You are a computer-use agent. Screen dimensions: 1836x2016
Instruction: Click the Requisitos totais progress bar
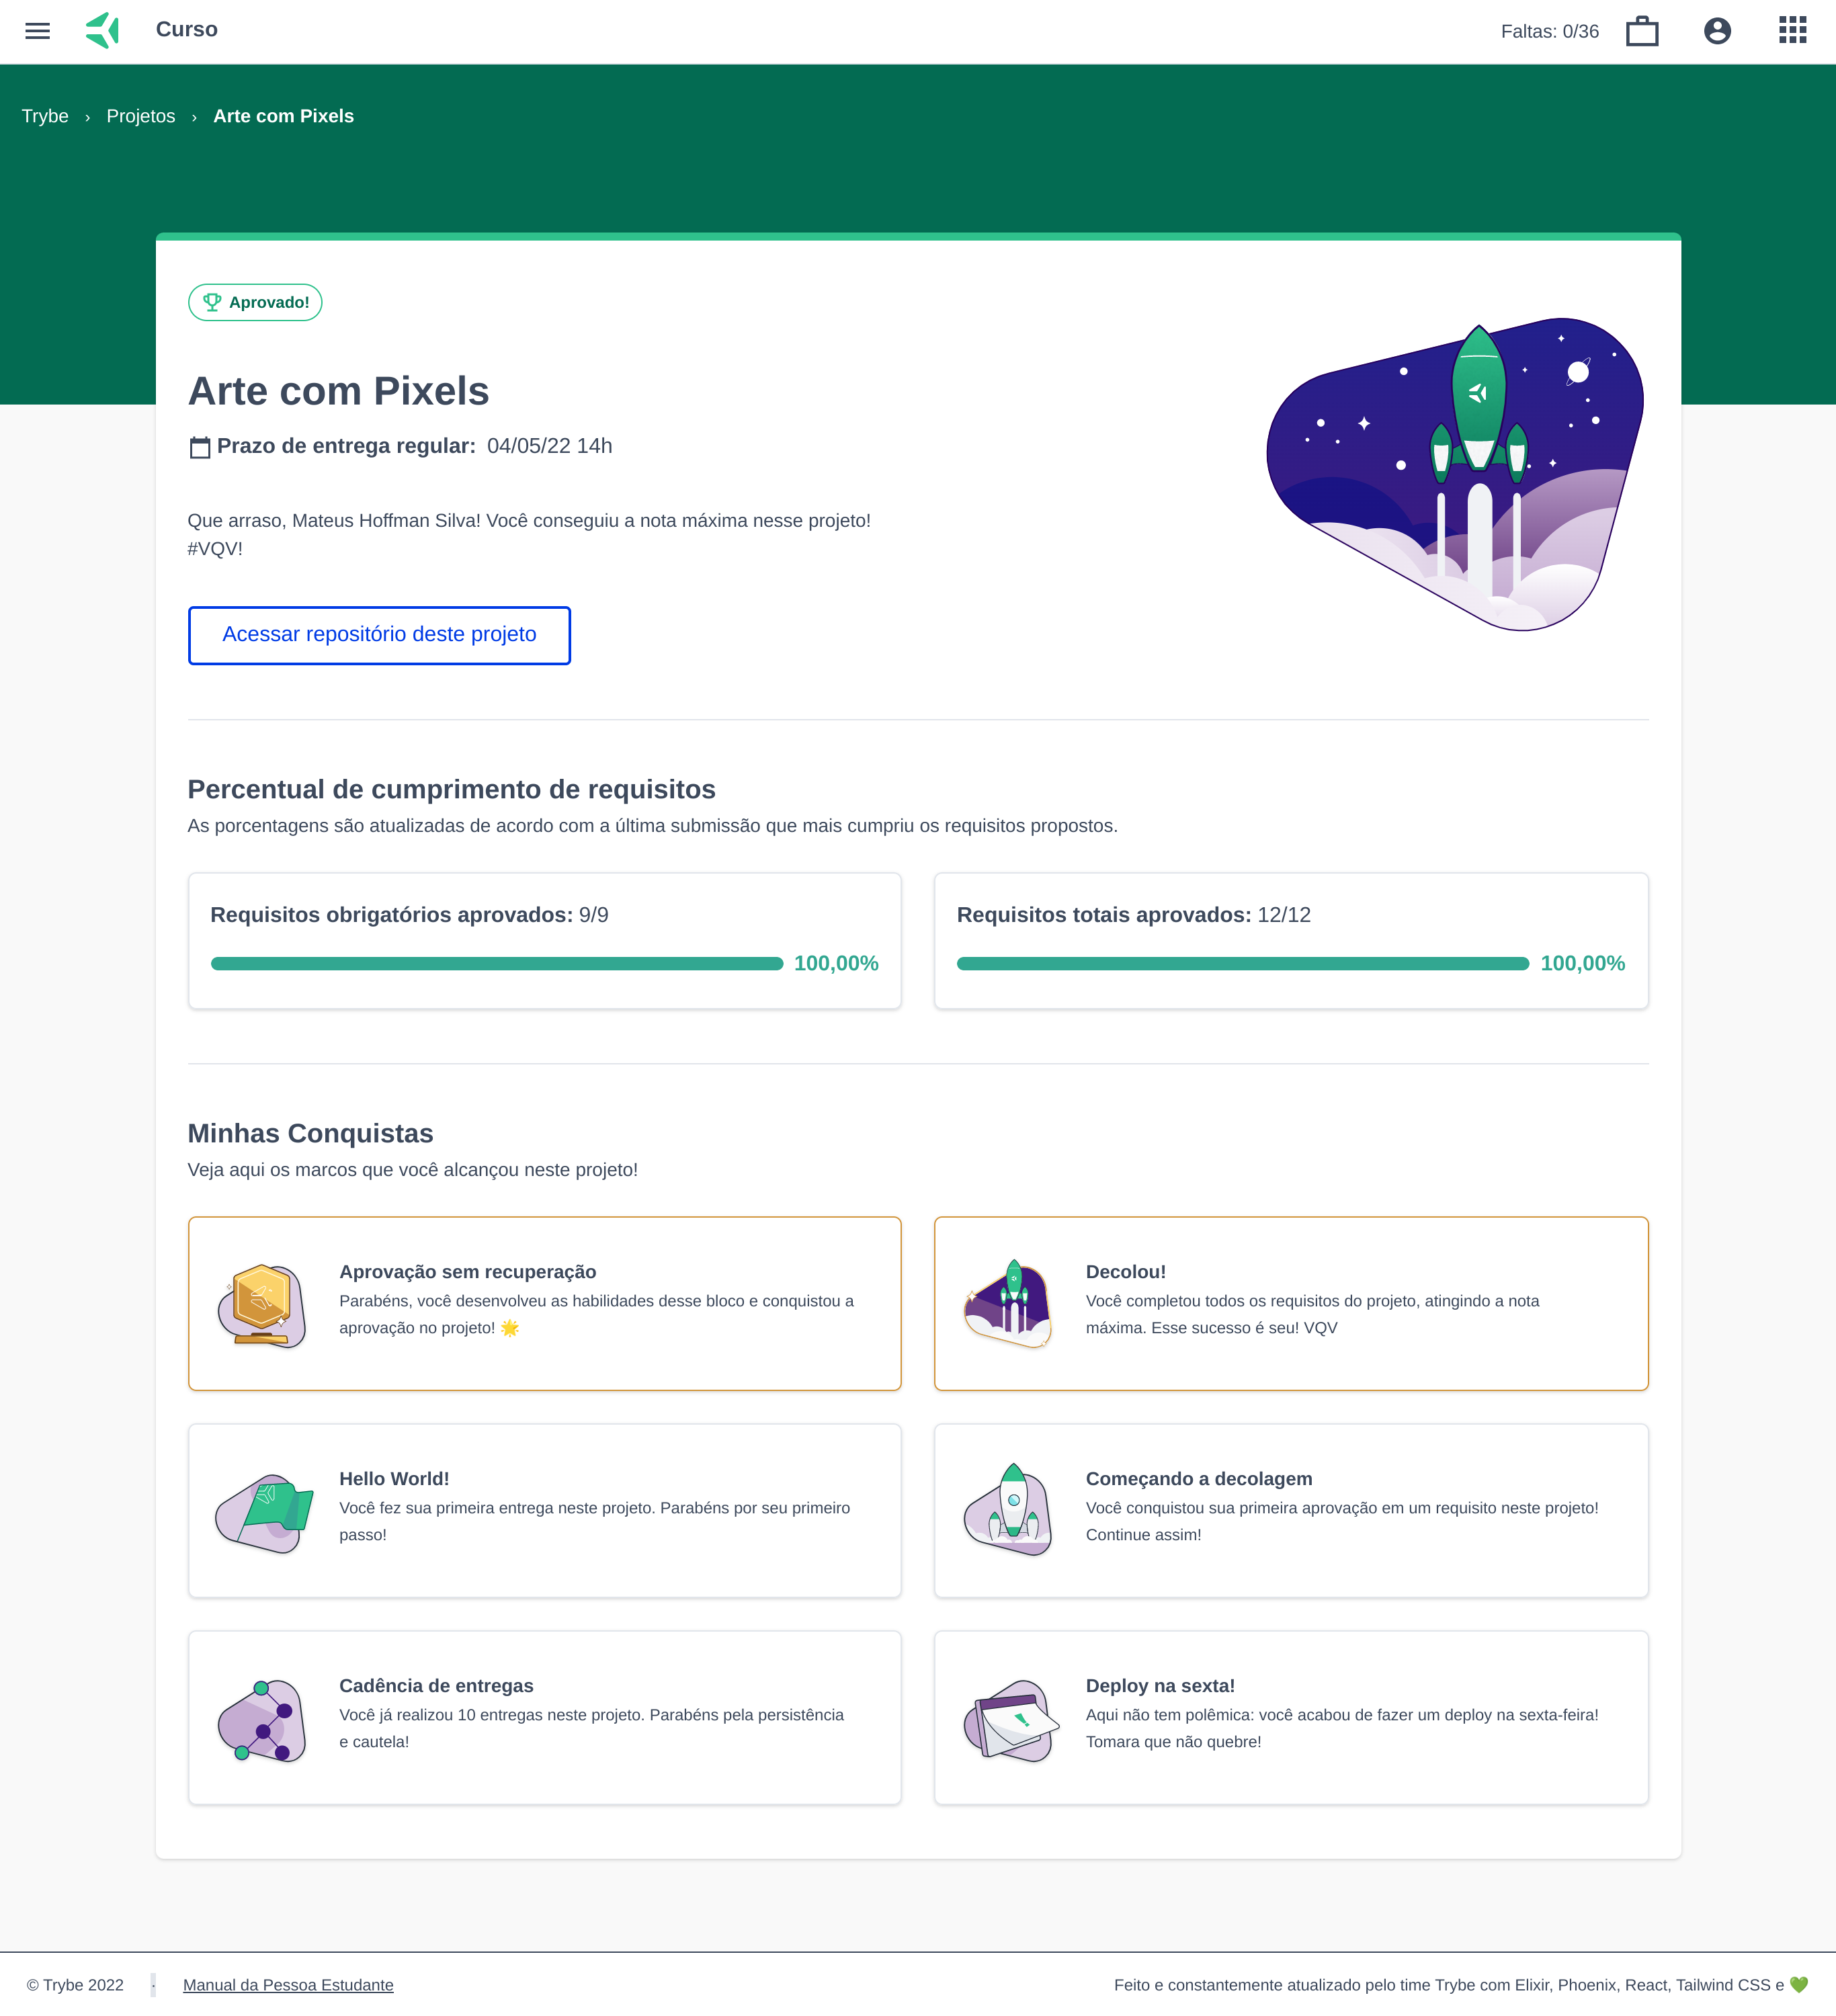[x=1242, y=964]
